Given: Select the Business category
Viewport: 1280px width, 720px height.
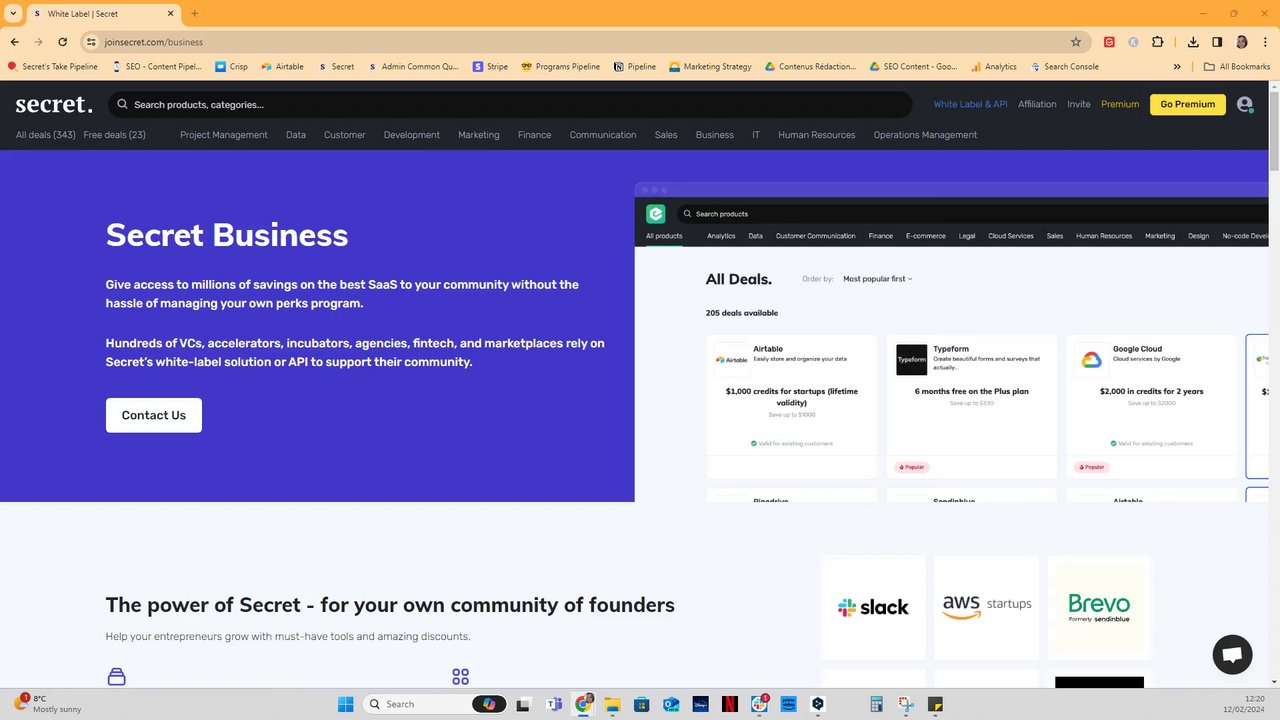Looking at the screenshot, I should click(x=715, y=135).
